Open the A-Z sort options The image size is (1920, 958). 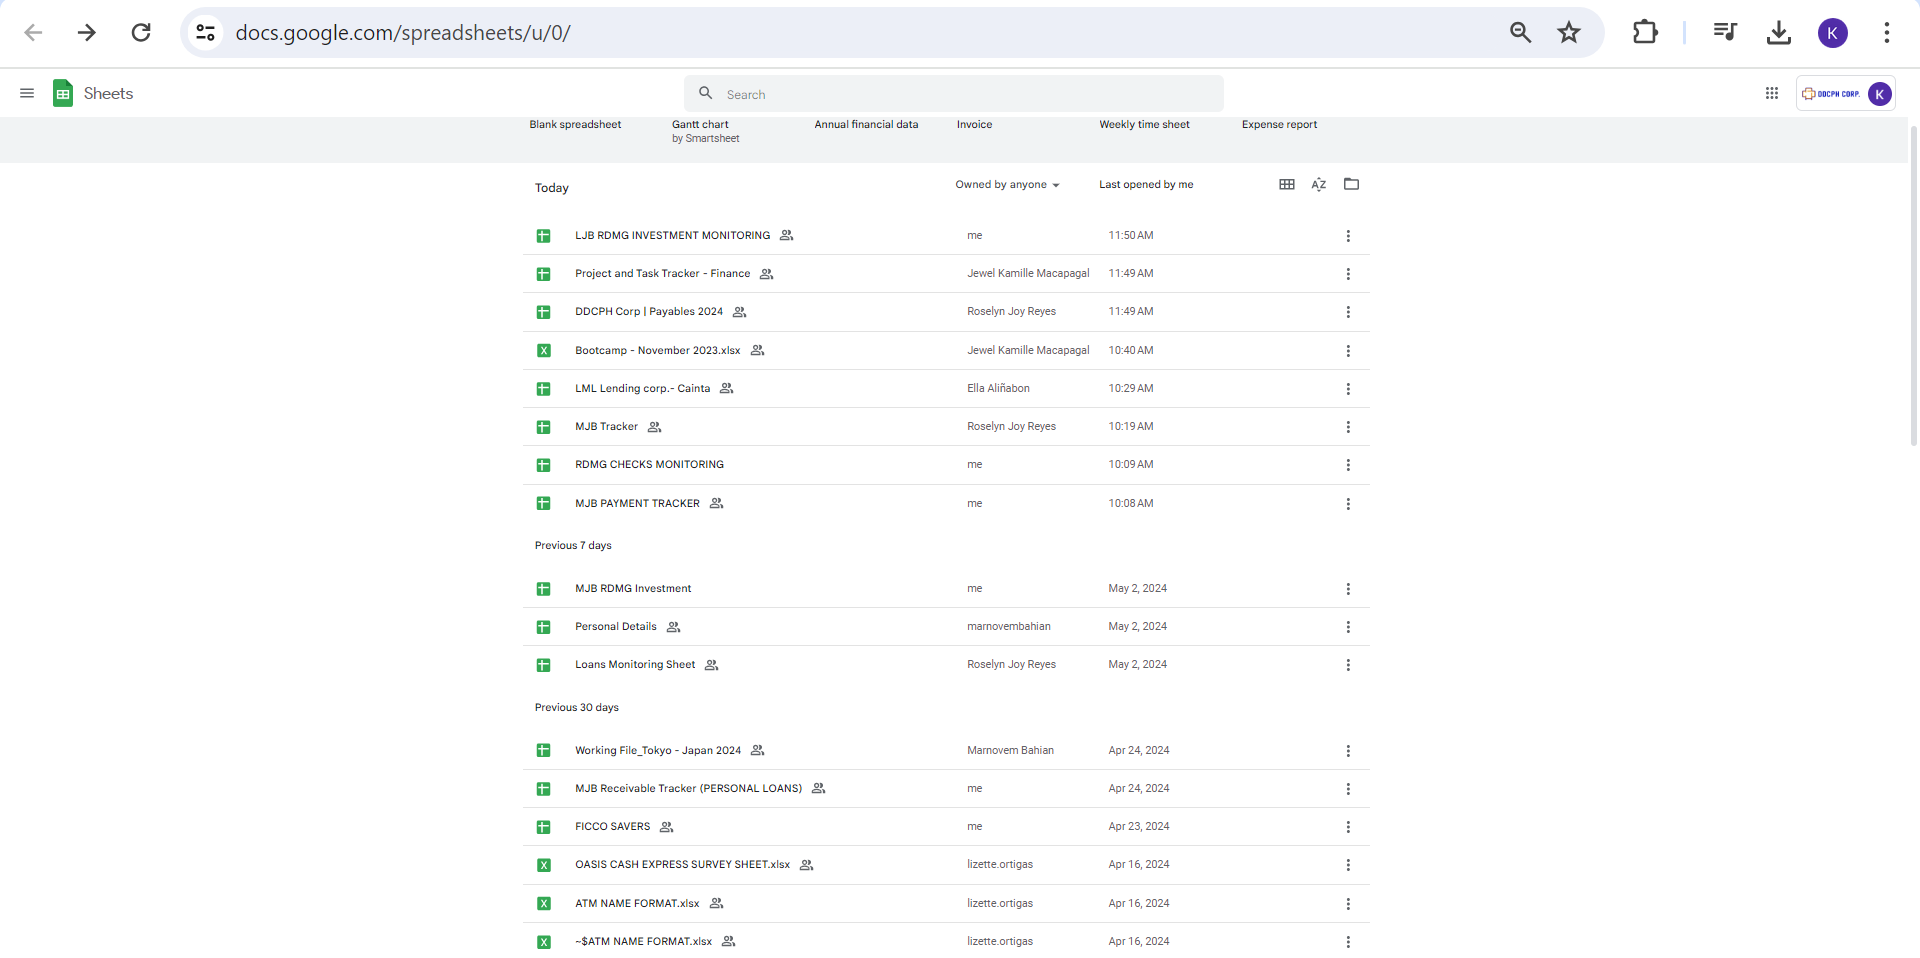(x=1319, y=184)
